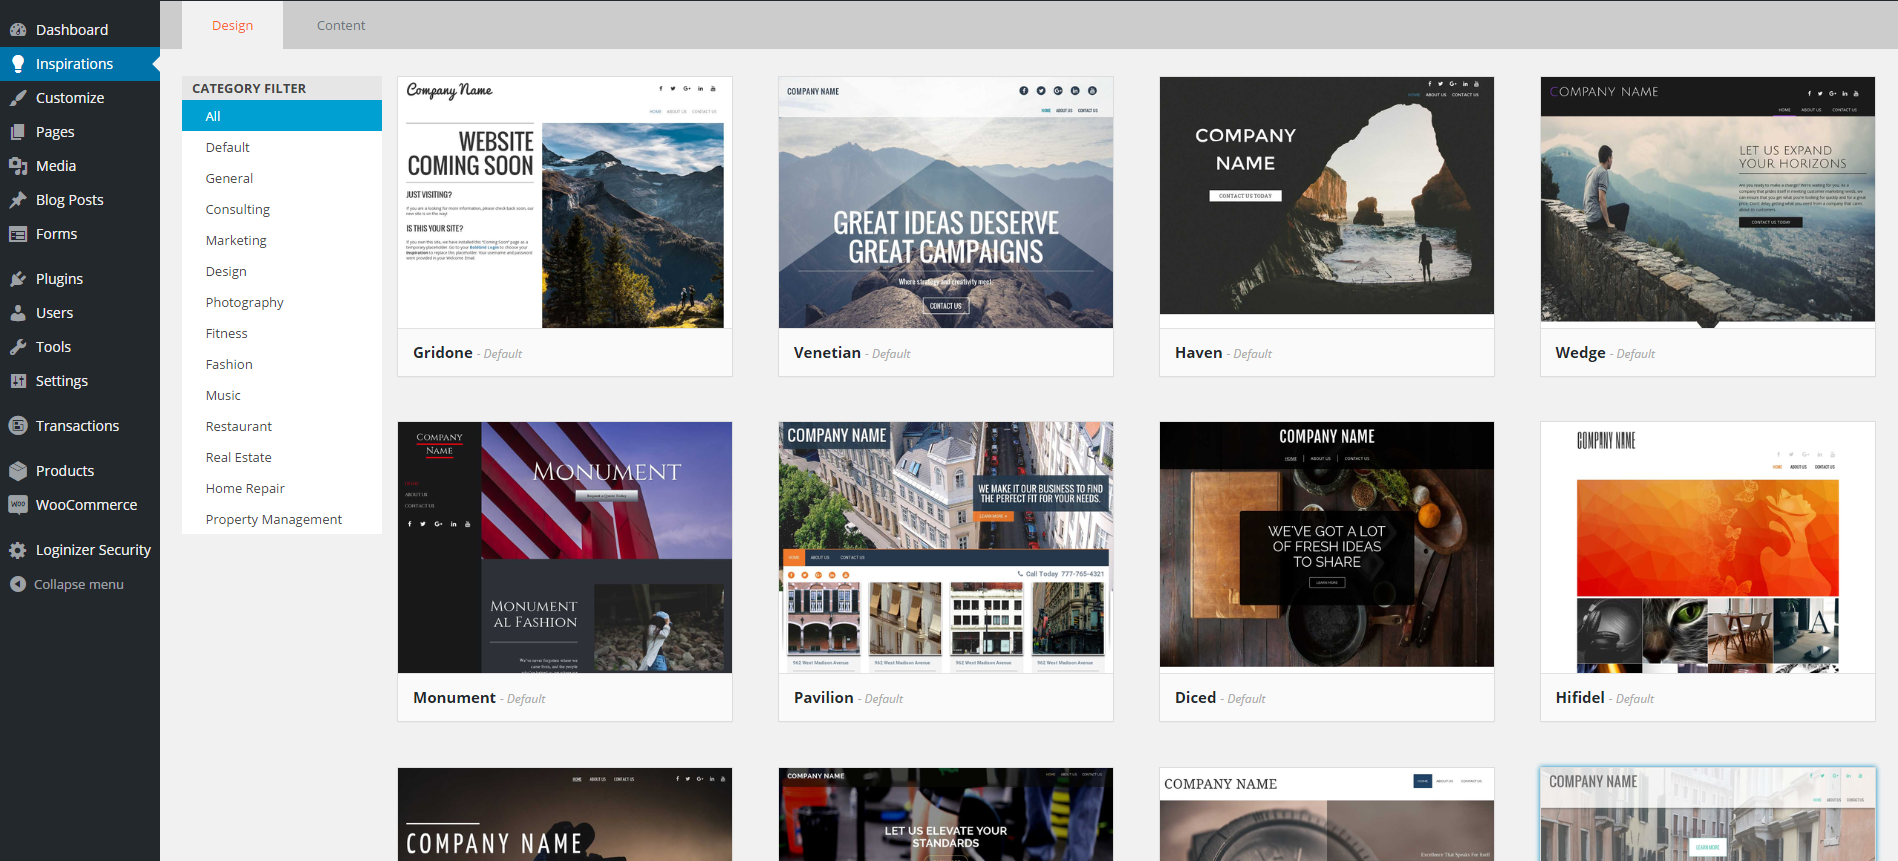Click the Pavilion theme title
This screenshot has height=861, width=1898.
click(x=824, y=698)
